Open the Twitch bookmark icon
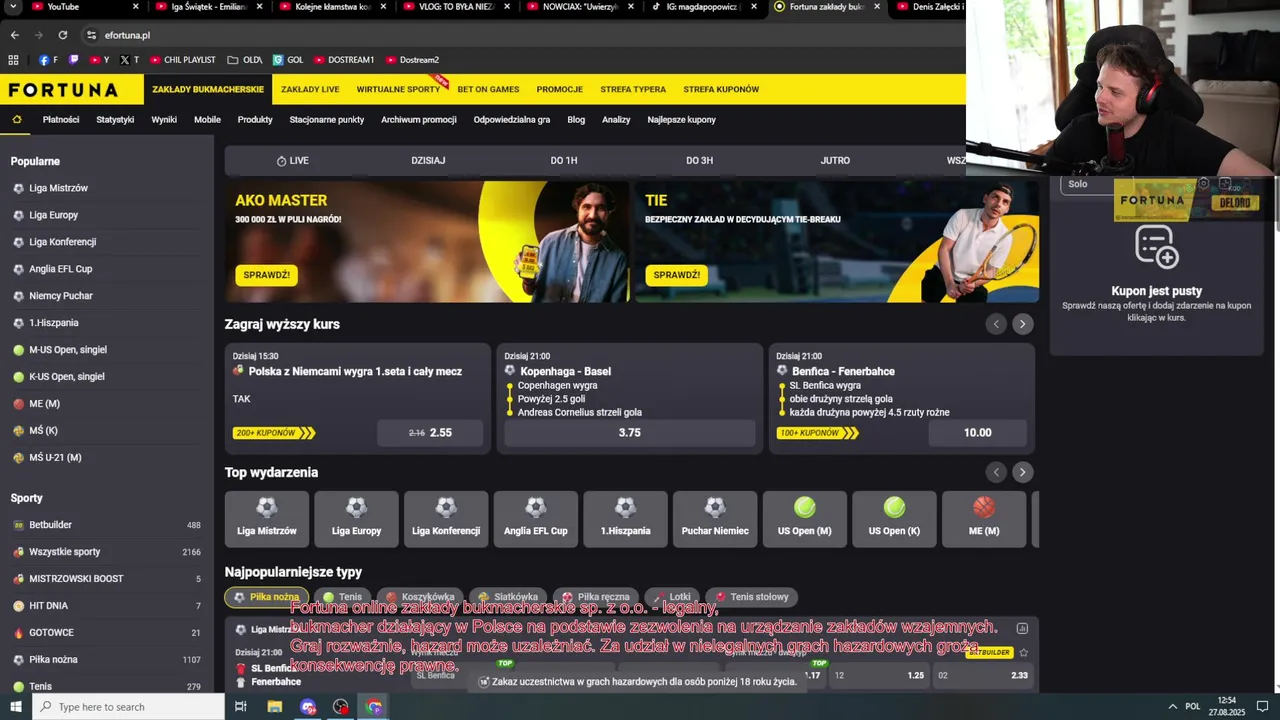The width and height of the screenshot is (1280, 720). [x=73, y=60]
